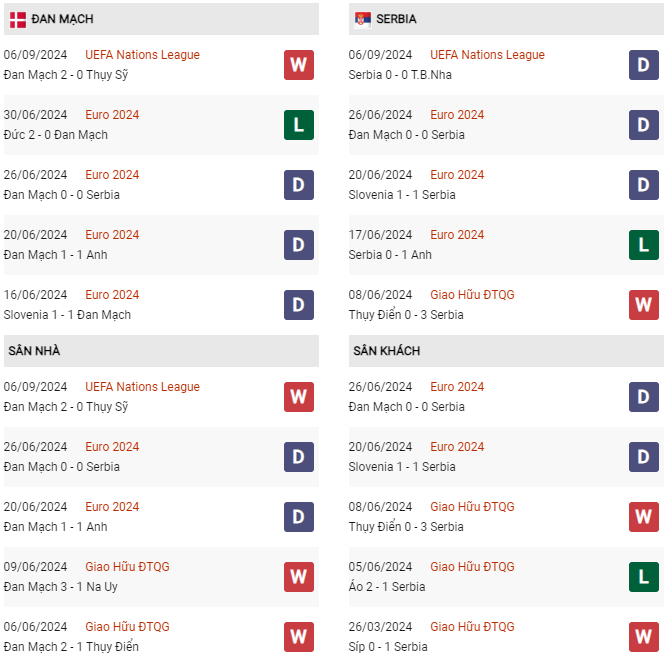Screen dimensions: 666x663
Task: Click the L badge for Serbia 0-1 Anh
Action: tap(643, 245)
